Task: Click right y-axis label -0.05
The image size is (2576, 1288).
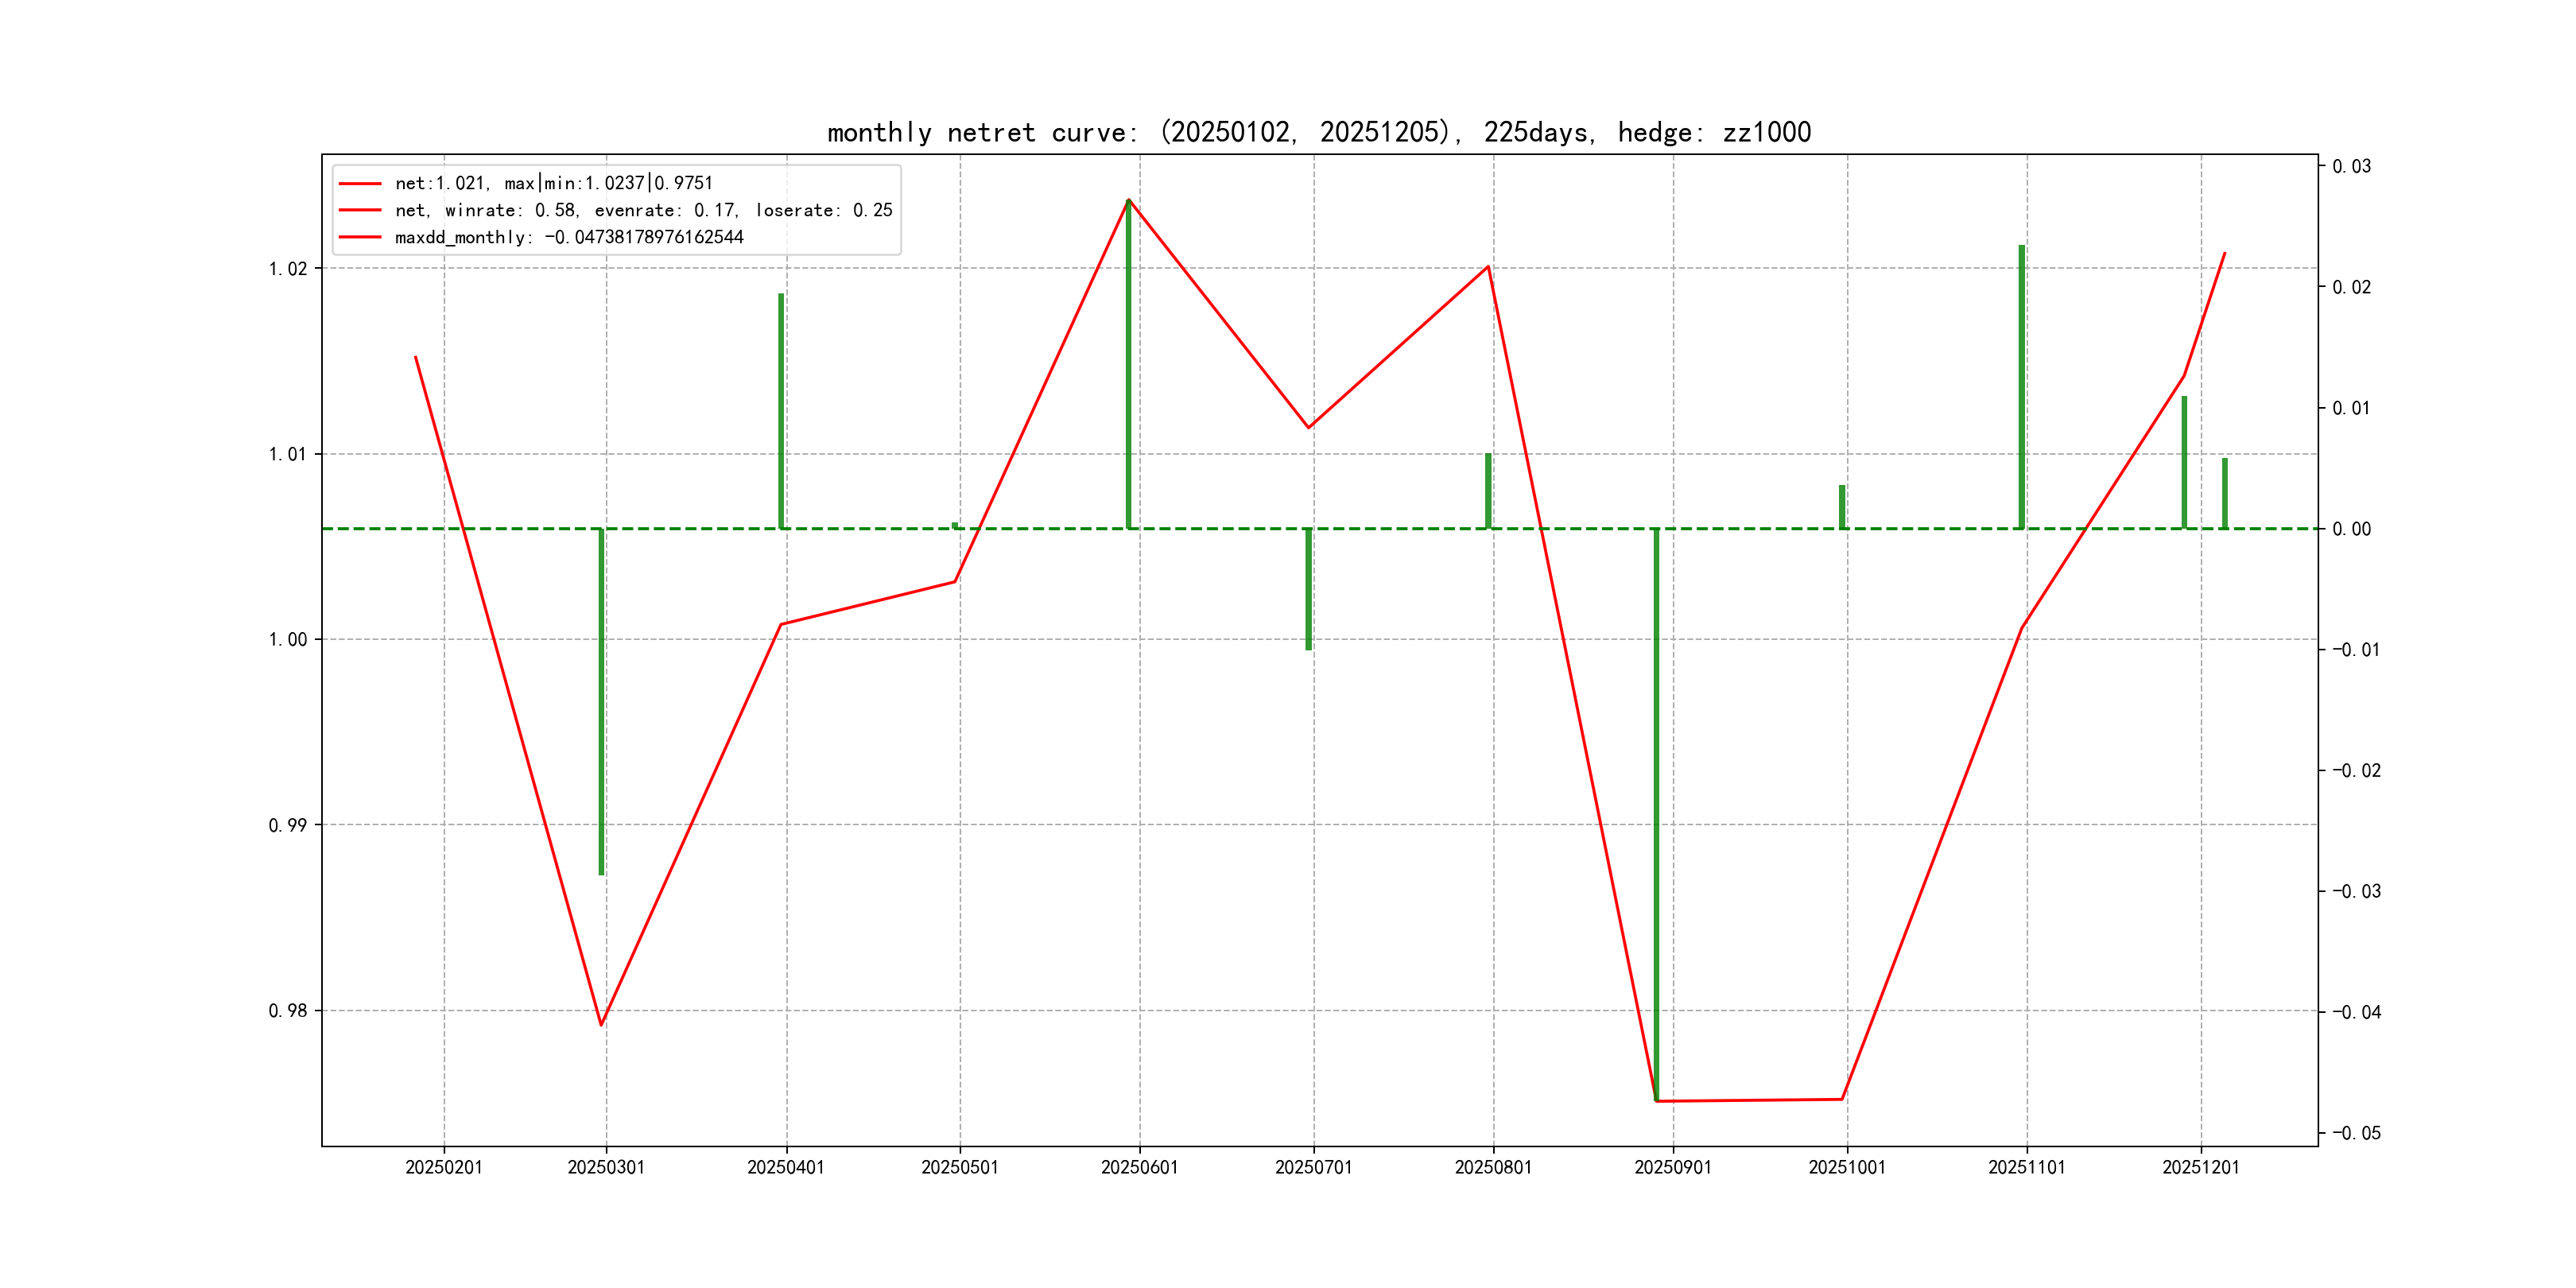Action: point(2356,1133)
